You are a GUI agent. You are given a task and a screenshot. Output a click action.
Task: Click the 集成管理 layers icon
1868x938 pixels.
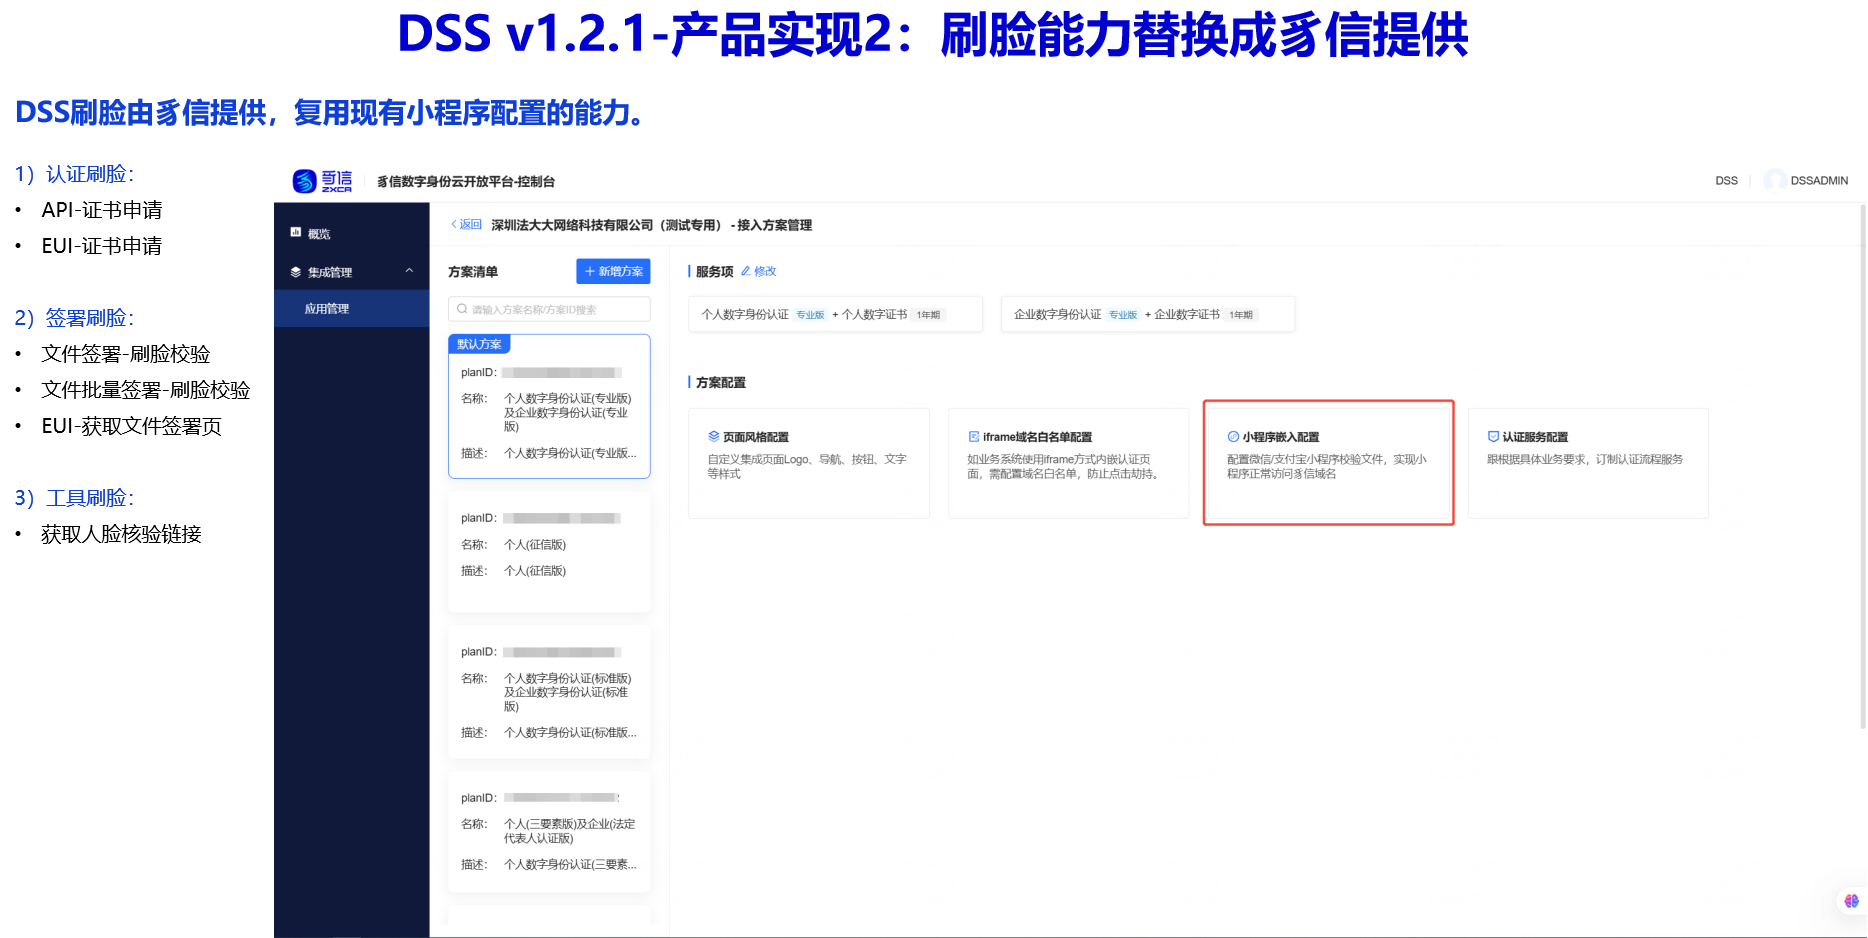(x=296, y=272)
